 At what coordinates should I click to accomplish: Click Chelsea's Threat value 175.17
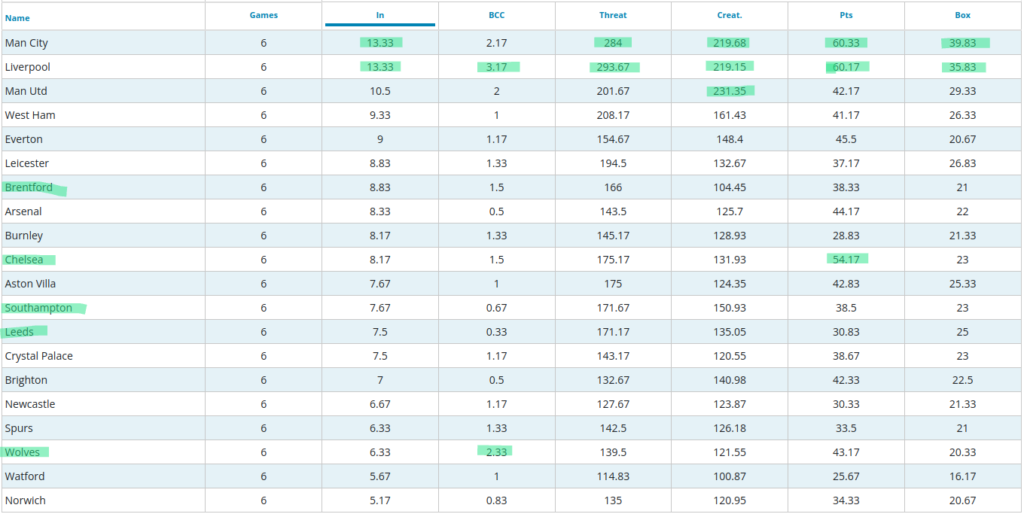coord(613,260)
